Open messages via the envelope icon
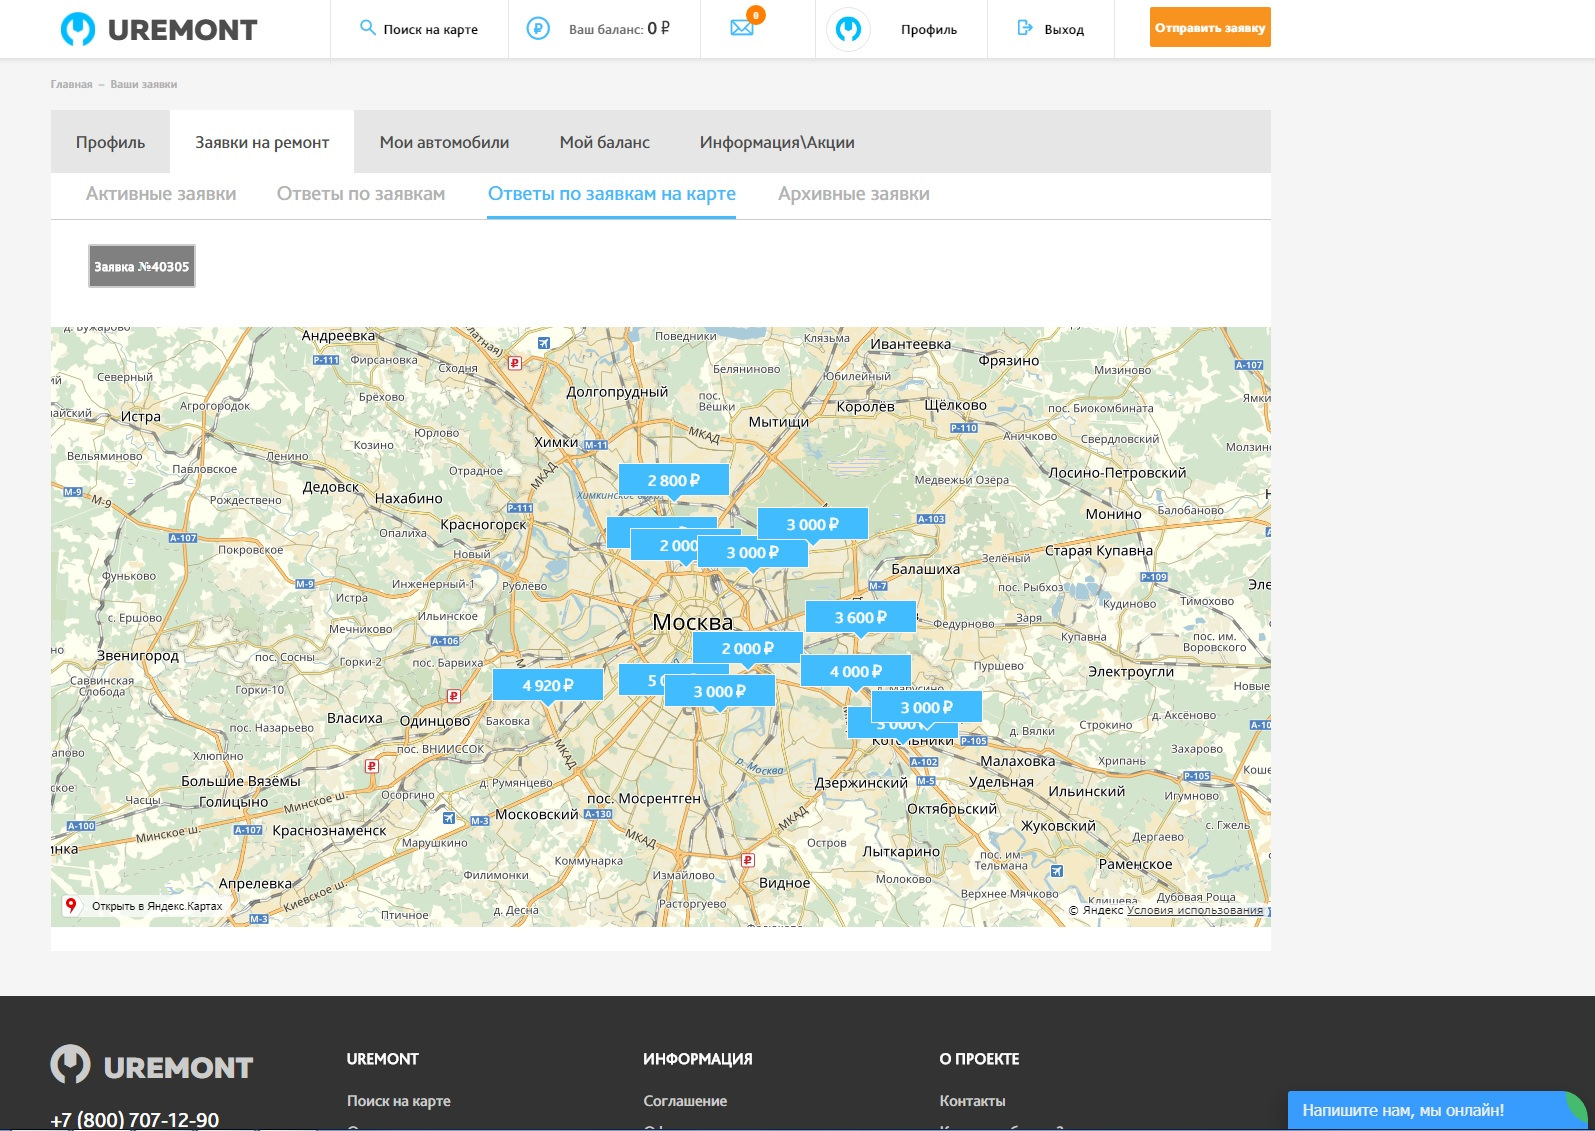The image size is (1595, 1131). click(742, 28)
